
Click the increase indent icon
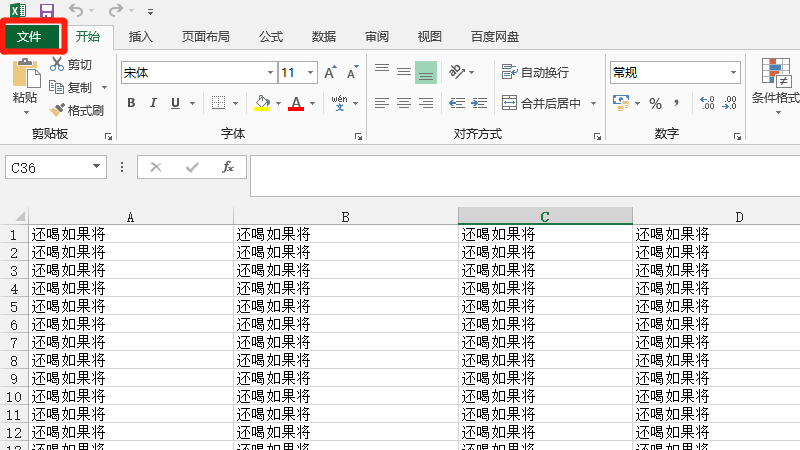(479, 103)
